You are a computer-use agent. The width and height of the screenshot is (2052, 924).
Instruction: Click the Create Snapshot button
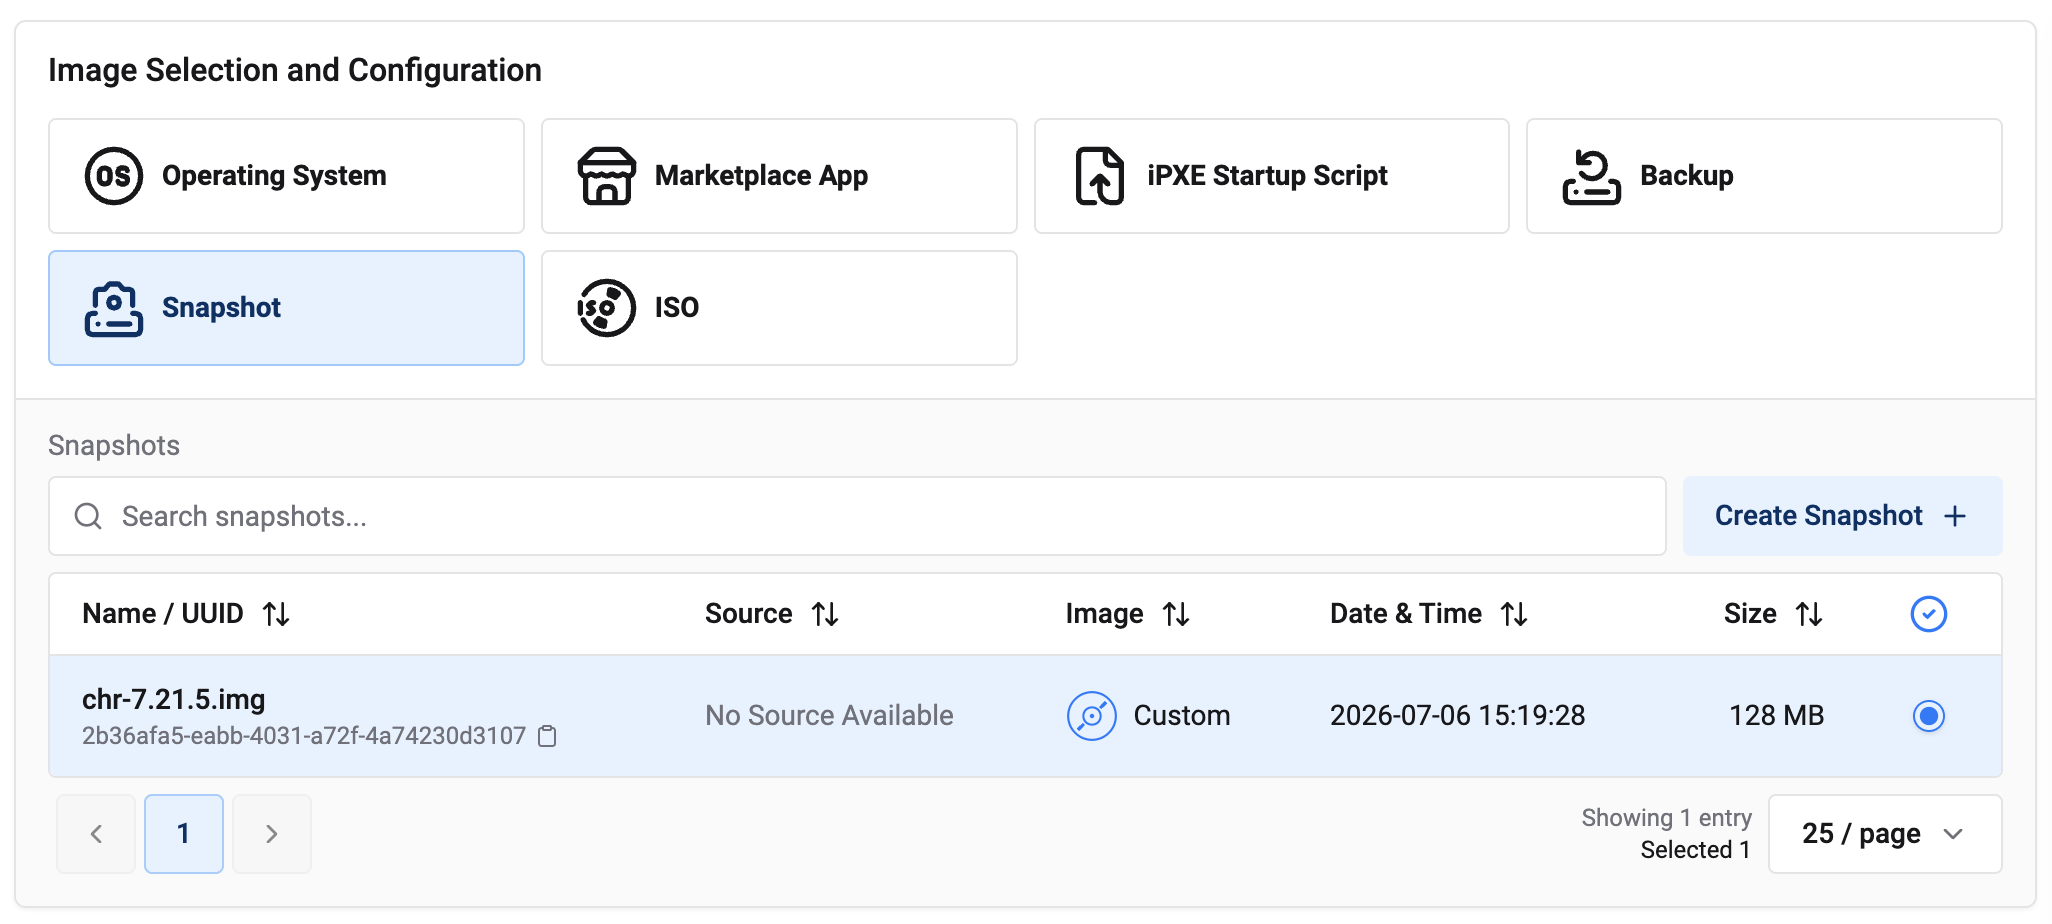coord(1842,516)
